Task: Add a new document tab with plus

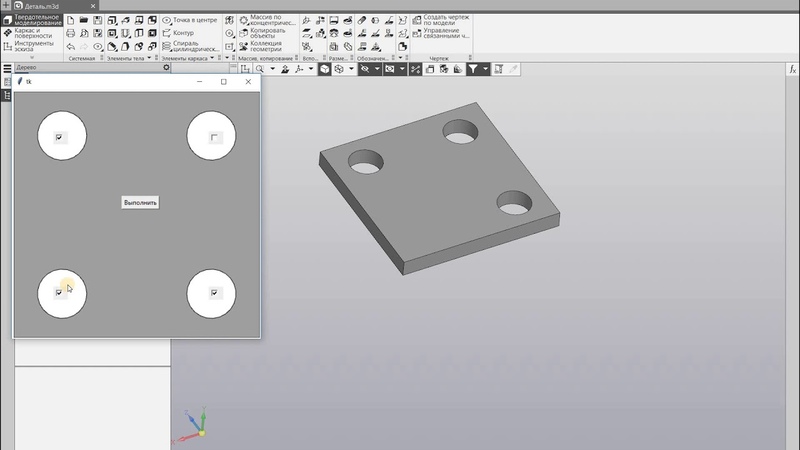Action: point(6,6)
